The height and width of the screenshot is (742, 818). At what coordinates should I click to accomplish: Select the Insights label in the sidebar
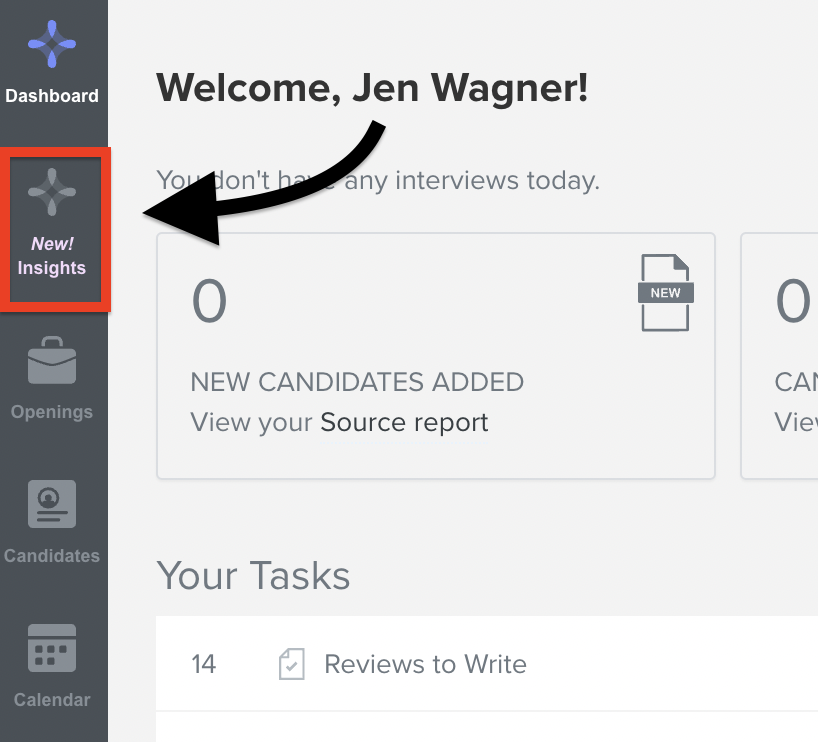(x=52, y=268)
